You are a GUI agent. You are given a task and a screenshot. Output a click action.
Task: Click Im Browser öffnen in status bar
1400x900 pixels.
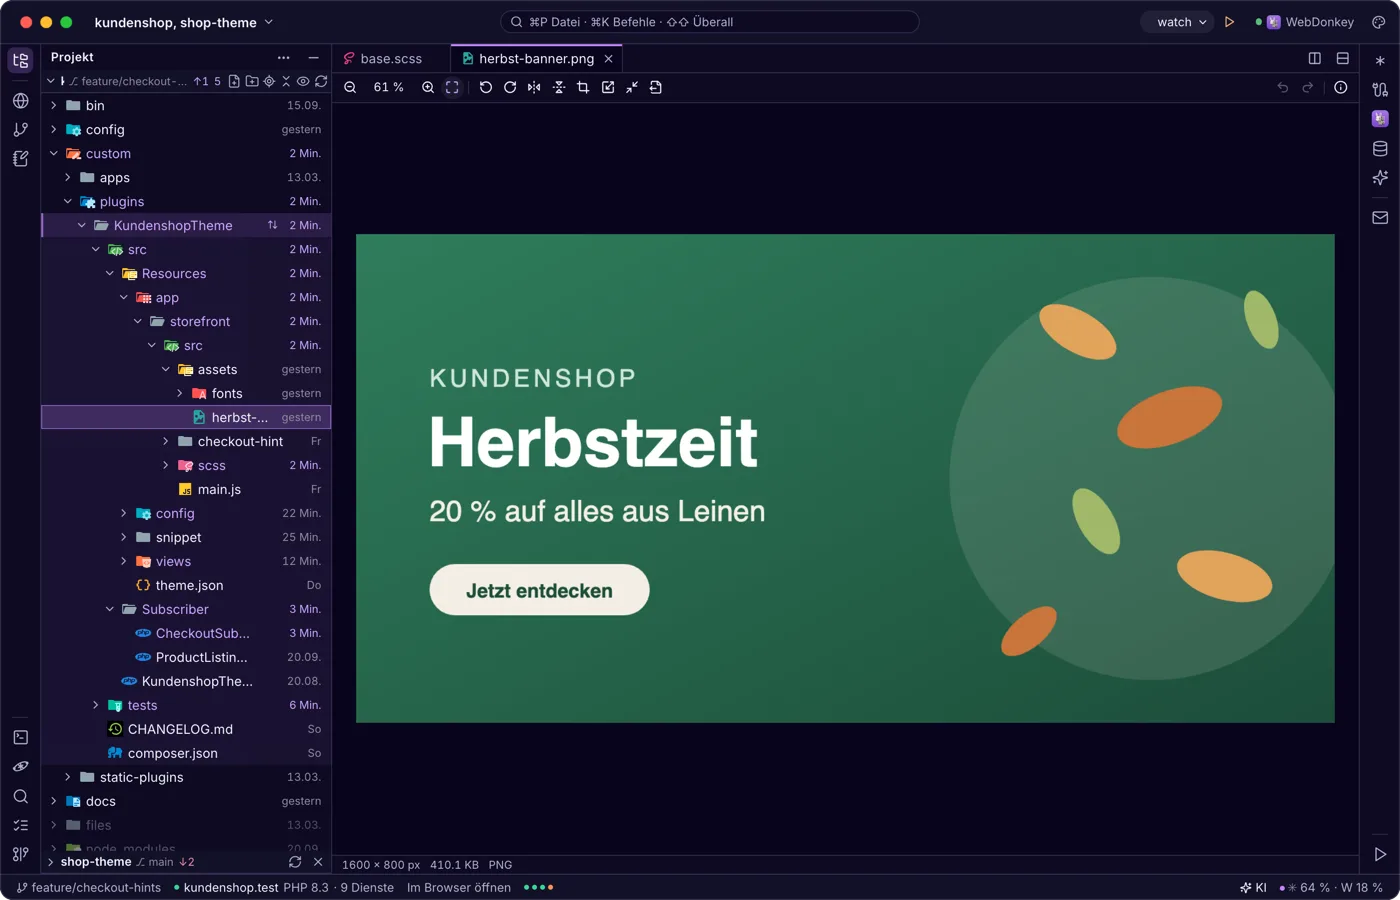459,888
